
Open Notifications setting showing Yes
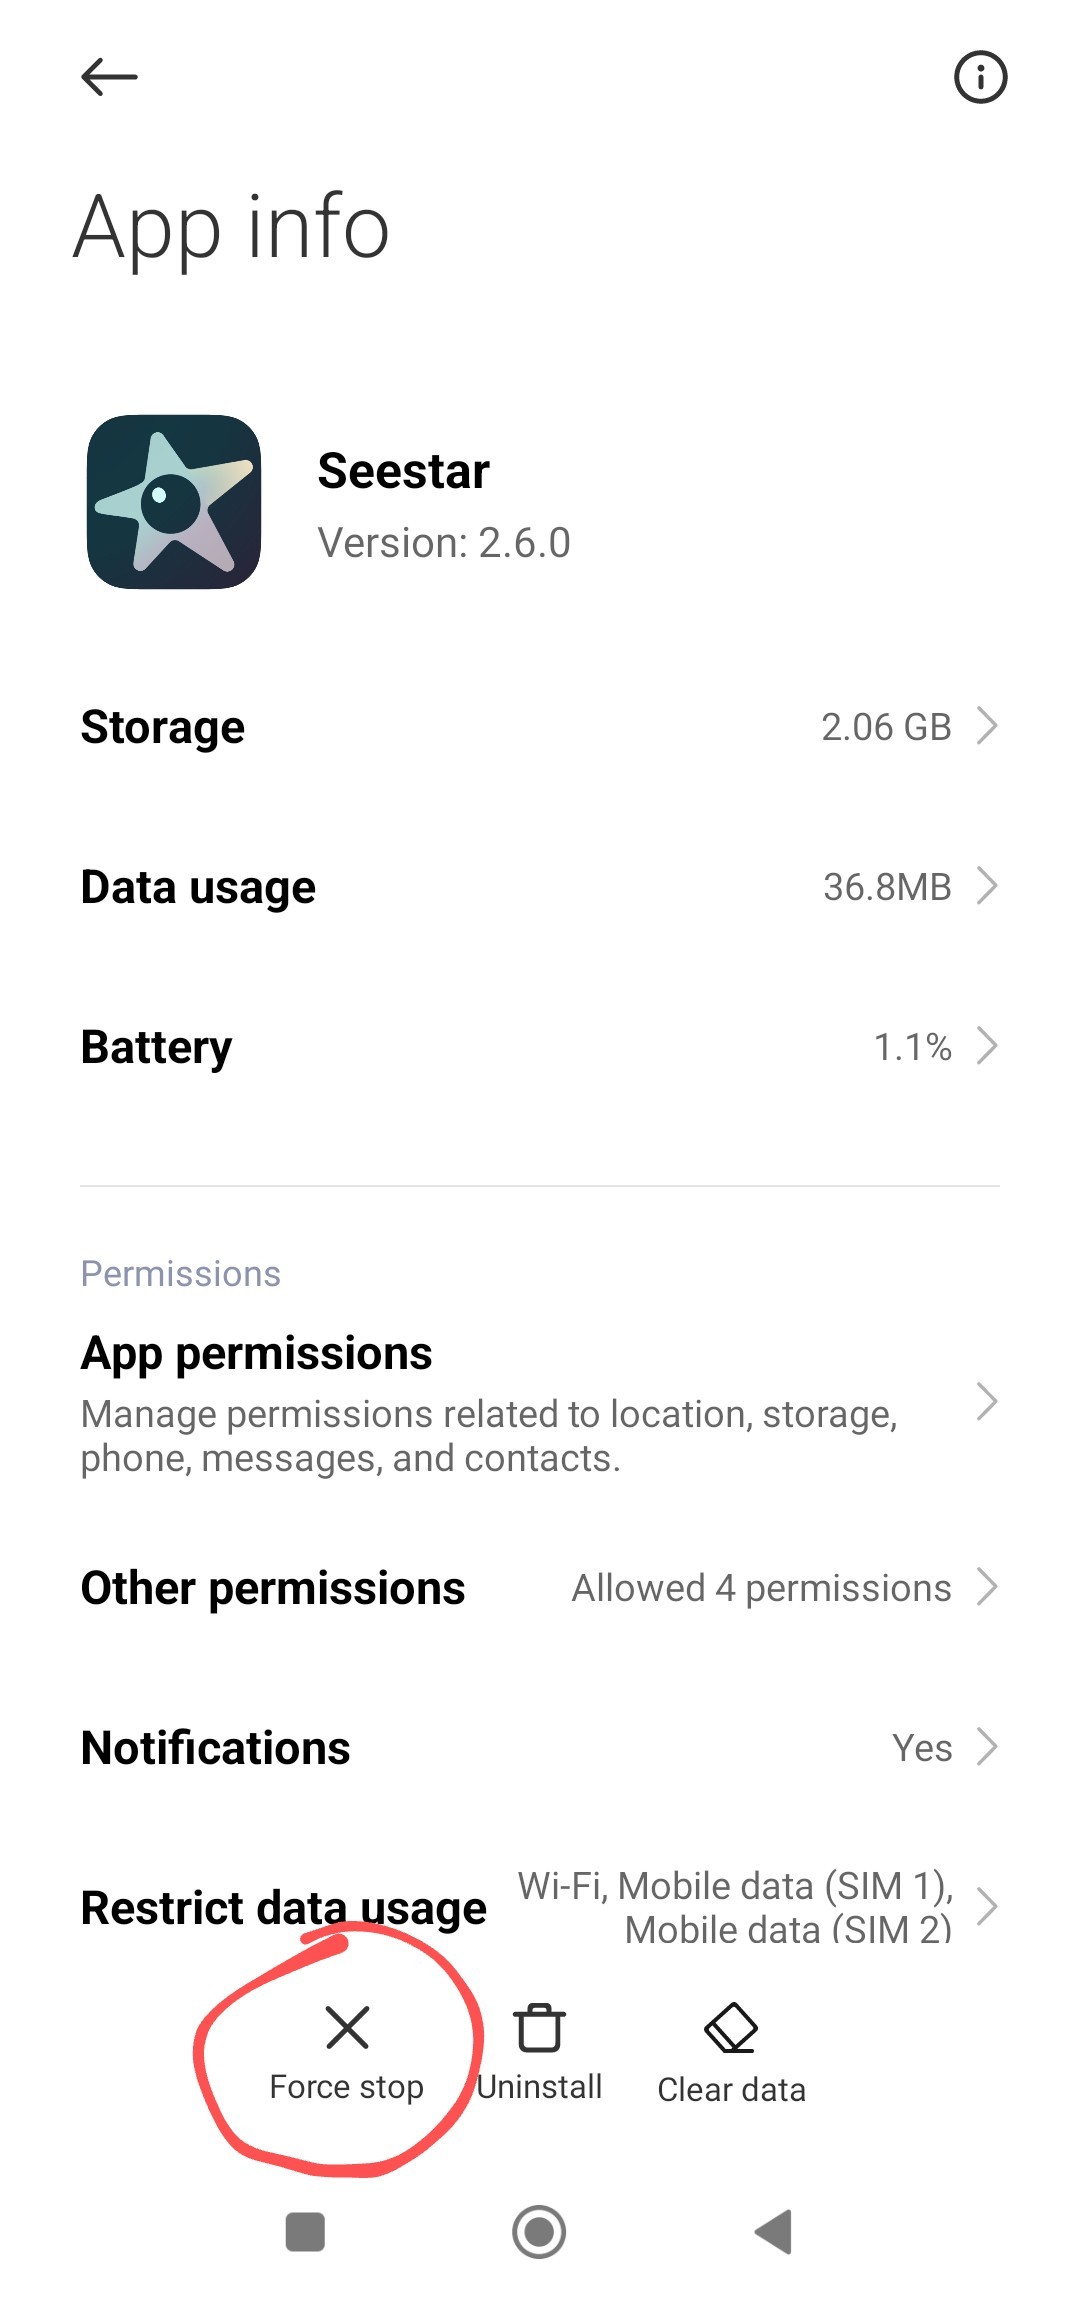coord(540,1748)
